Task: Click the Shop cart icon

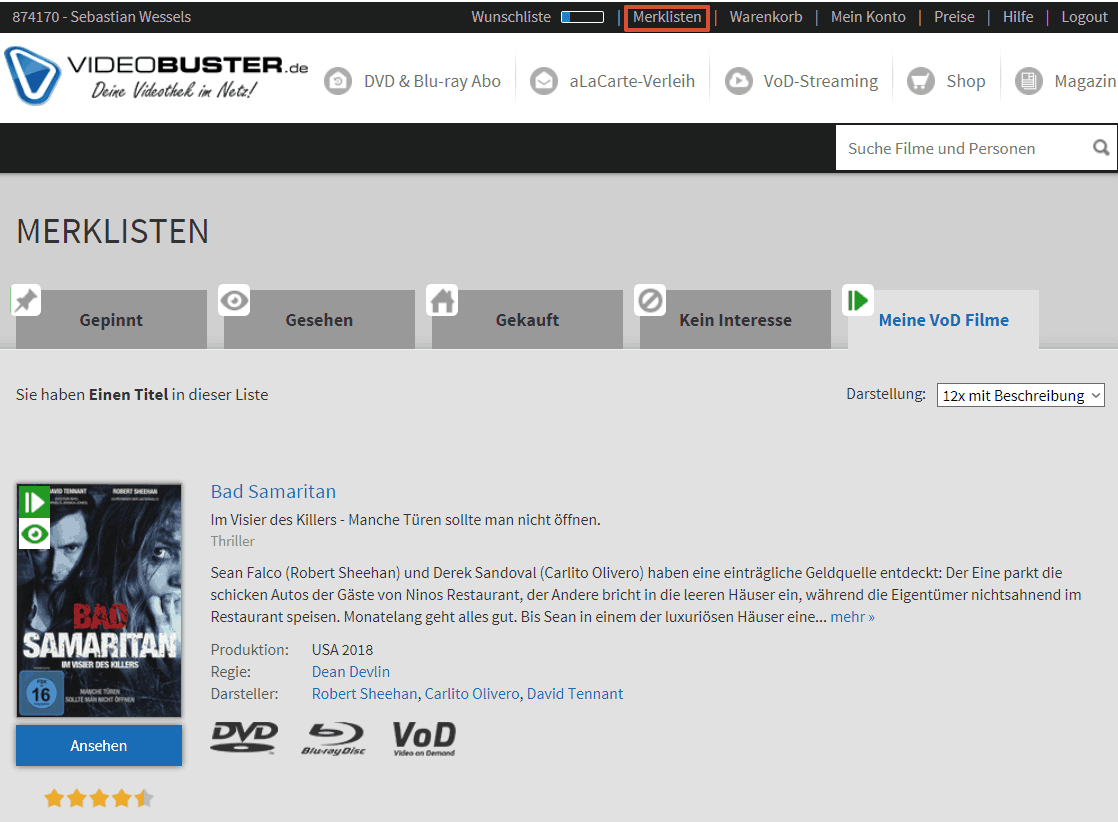Action: pos(920,81)
